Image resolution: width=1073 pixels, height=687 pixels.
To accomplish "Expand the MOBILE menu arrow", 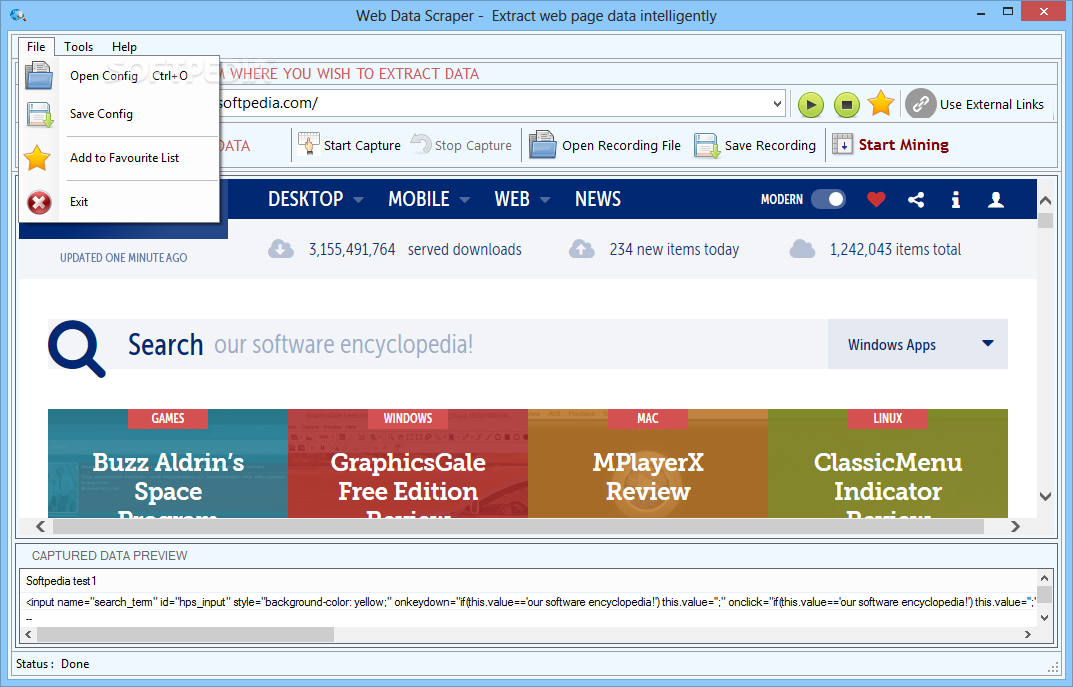I will coord(465,200).
